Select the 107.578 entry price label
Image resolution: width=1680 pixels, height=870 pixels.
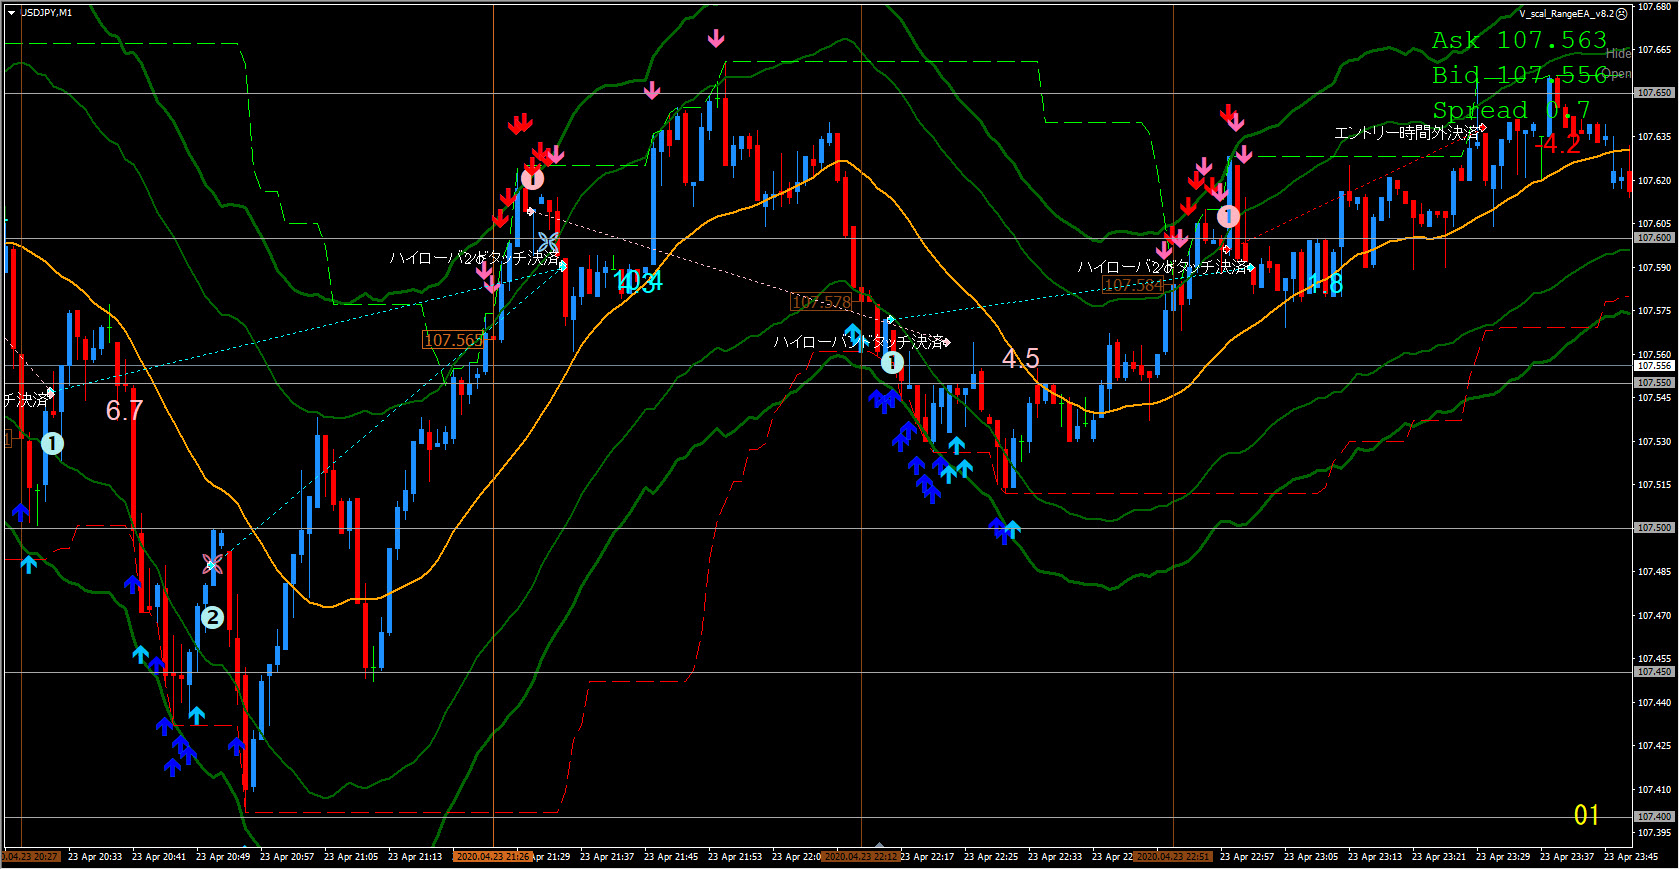pos(822,302)
